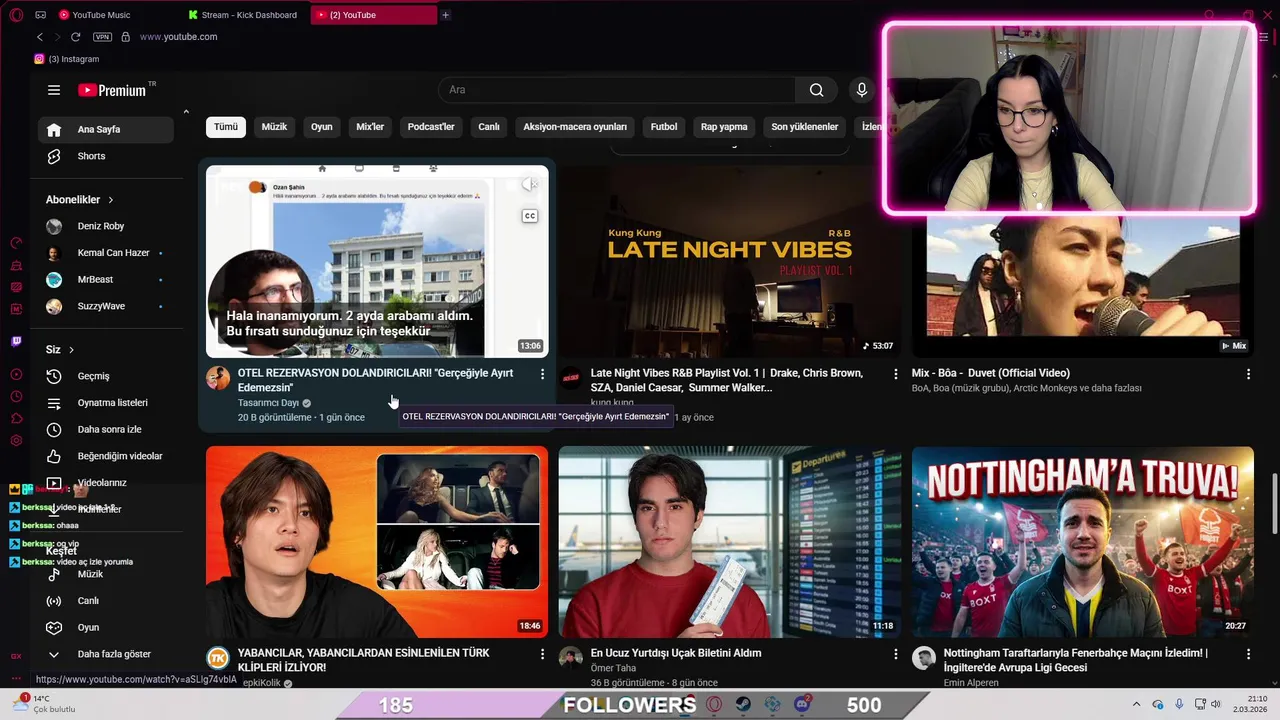
Task: Open MrBeast subscription channel
Action: click(105, 280)
